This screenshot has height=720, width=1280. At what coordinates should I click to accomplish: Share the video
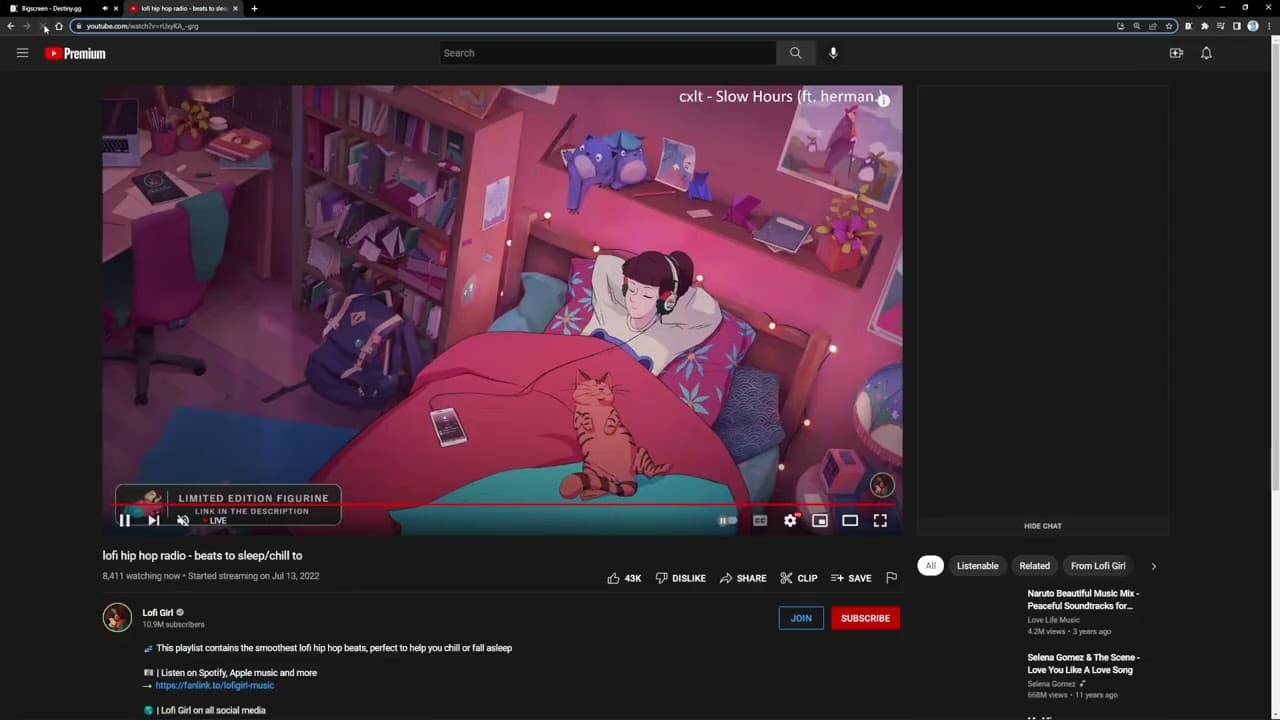point(743,578)
